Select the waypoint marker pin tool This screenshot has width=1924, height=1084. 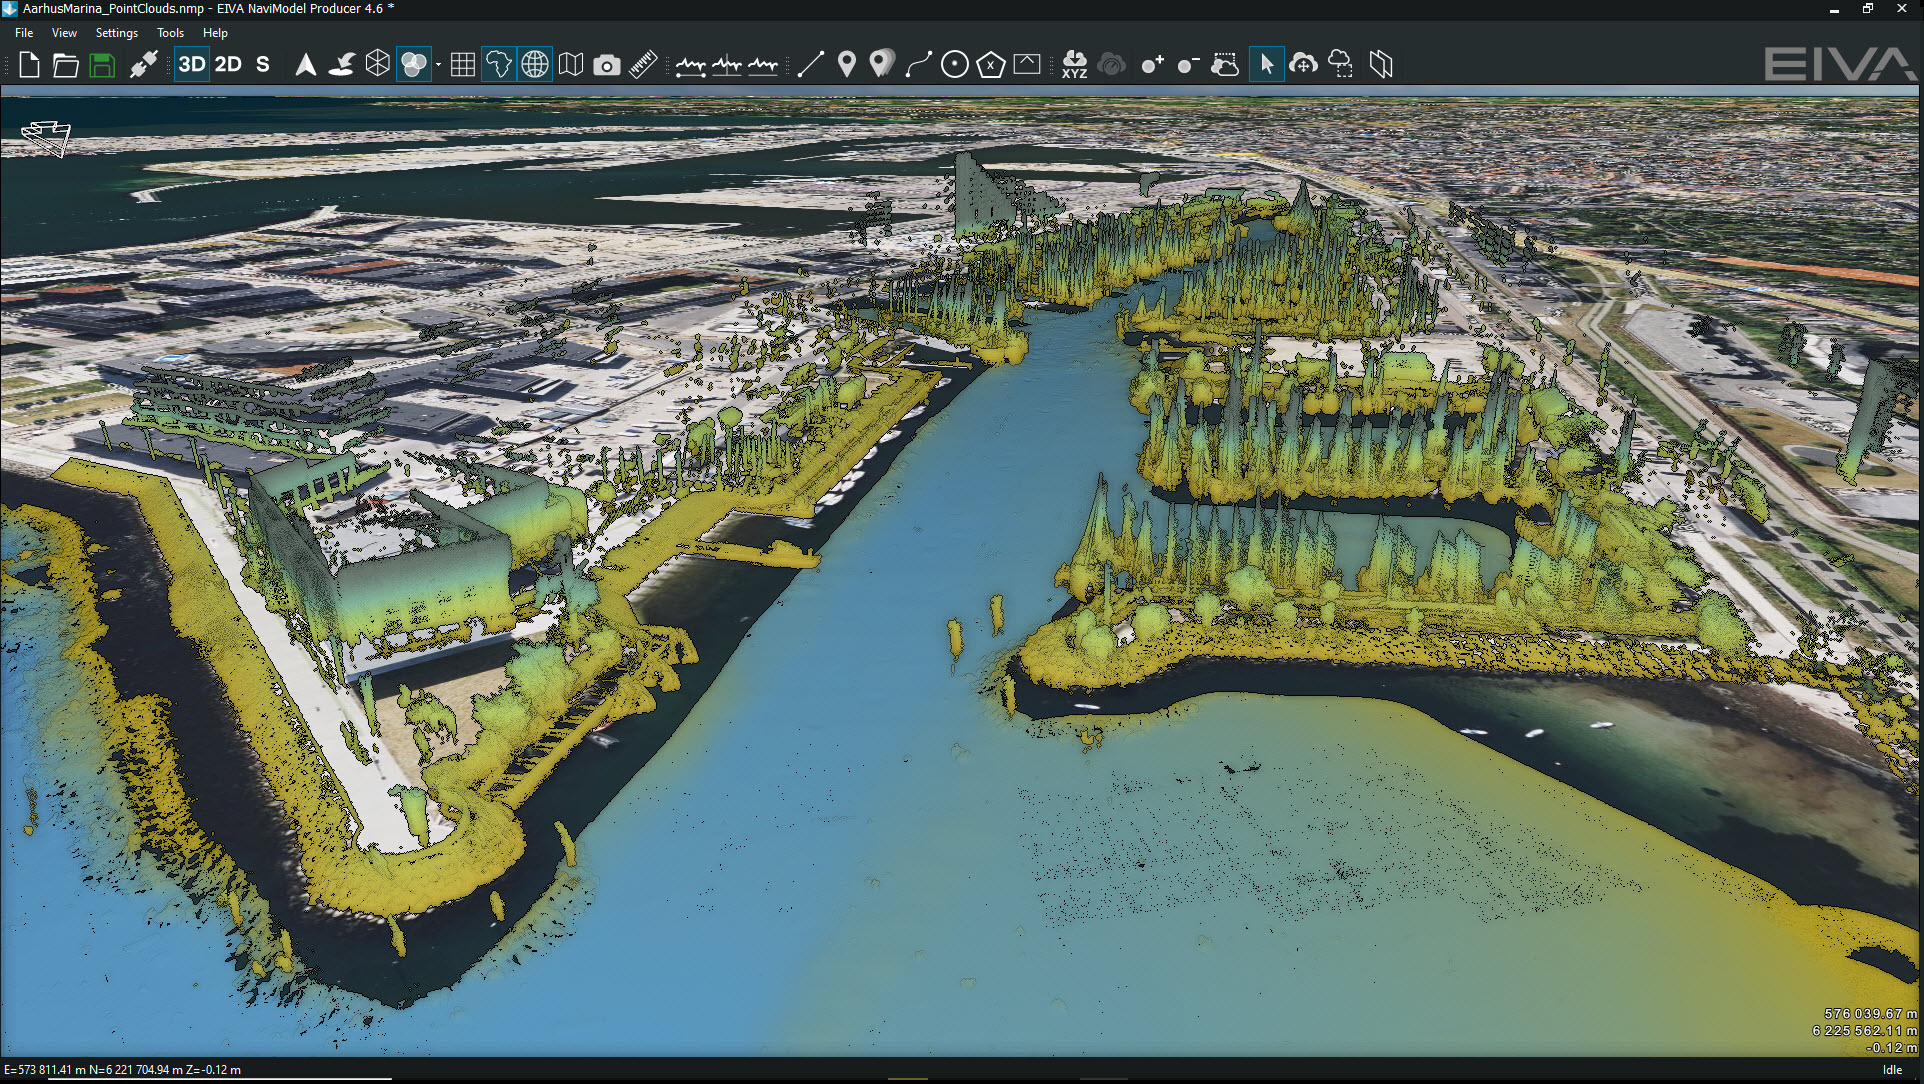(x=846, y=65)
